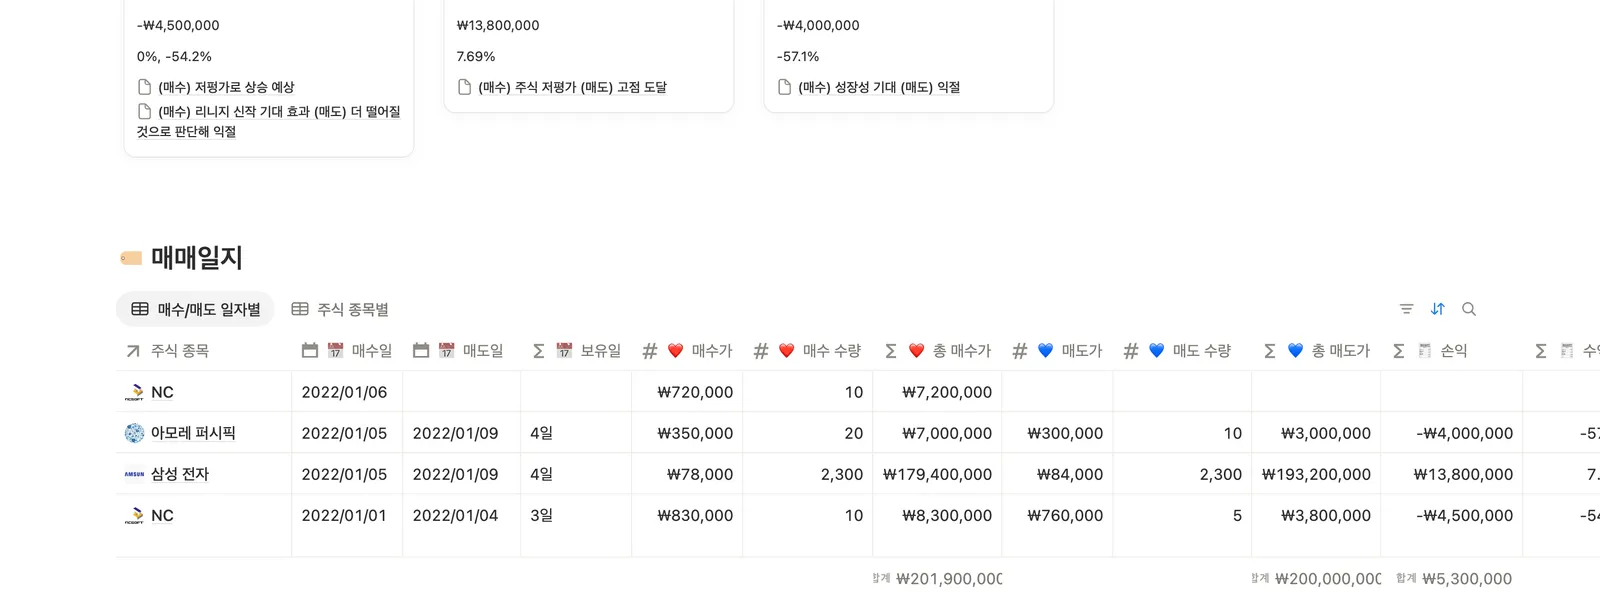Viewport: 1600px width, 612px height.
Task: Open the database search magnifier icon
Action: point(1468,309)
